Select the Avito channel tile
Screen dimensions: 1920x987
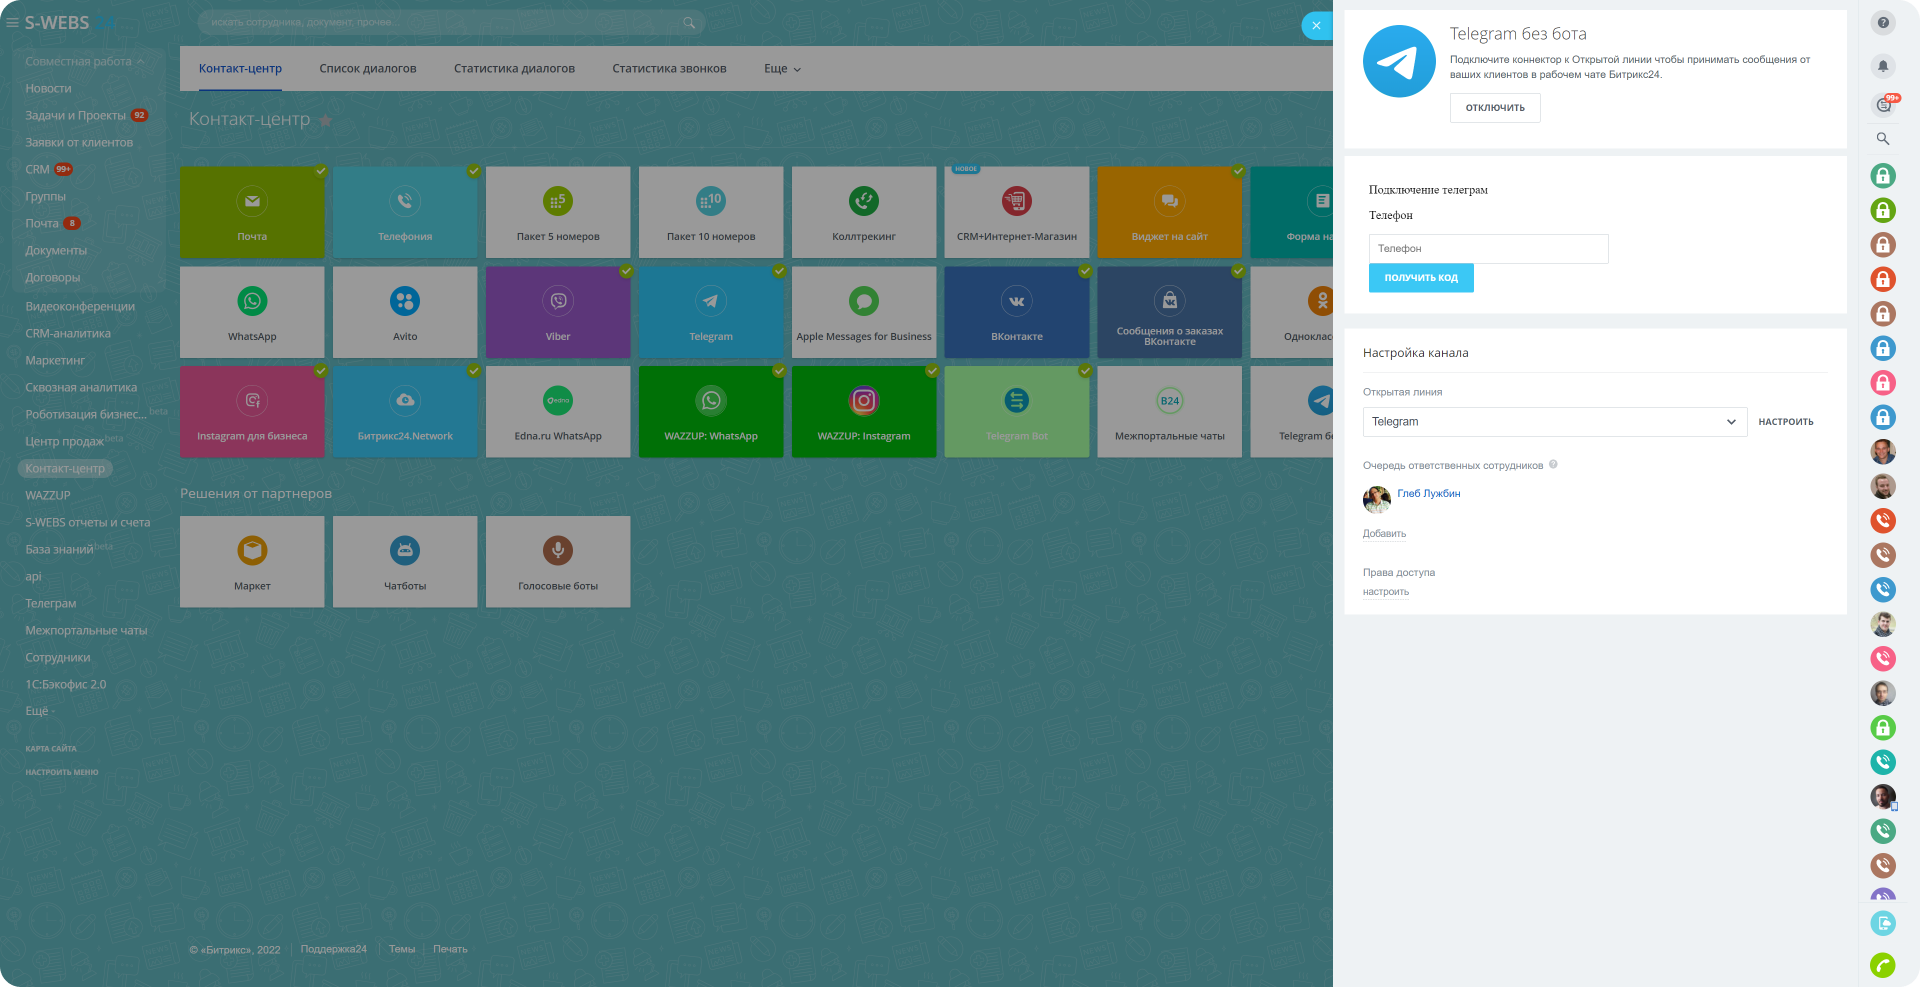405,312
